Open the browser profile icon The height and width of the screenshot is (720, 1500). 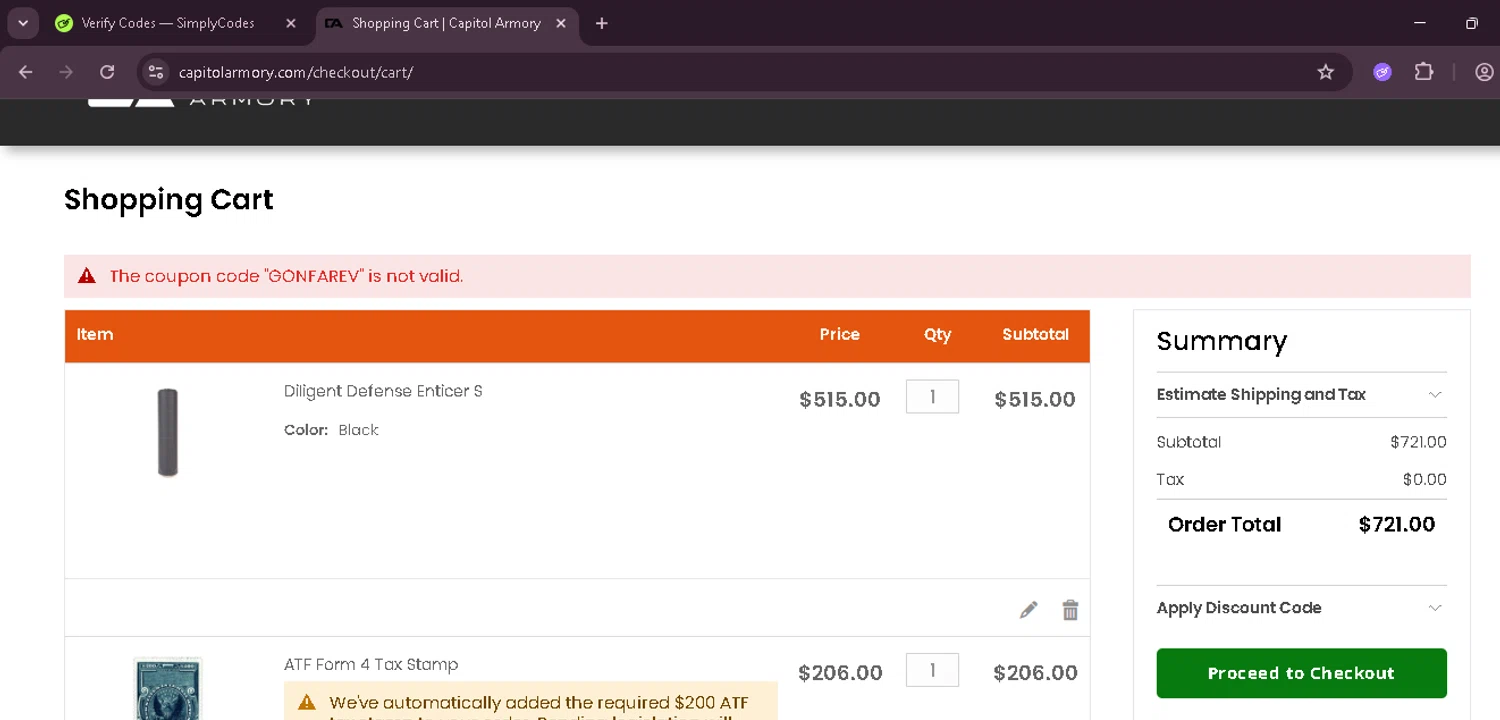tap(1484, 72)
